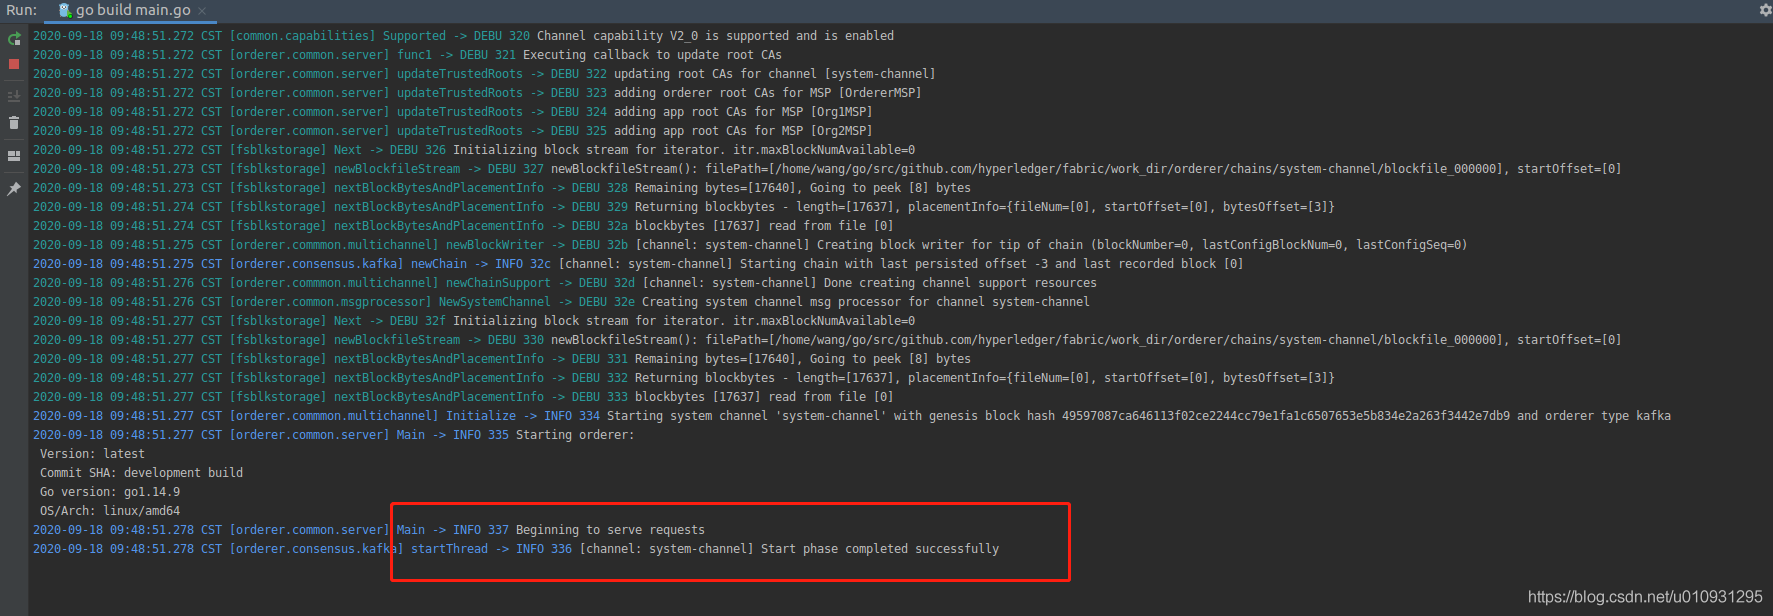Click DEBU 32a 'blockbytes [17637] read from file' line
The width and height of the screenshot is (1773, 616).
pyautogui.click(x=463, y=226)
